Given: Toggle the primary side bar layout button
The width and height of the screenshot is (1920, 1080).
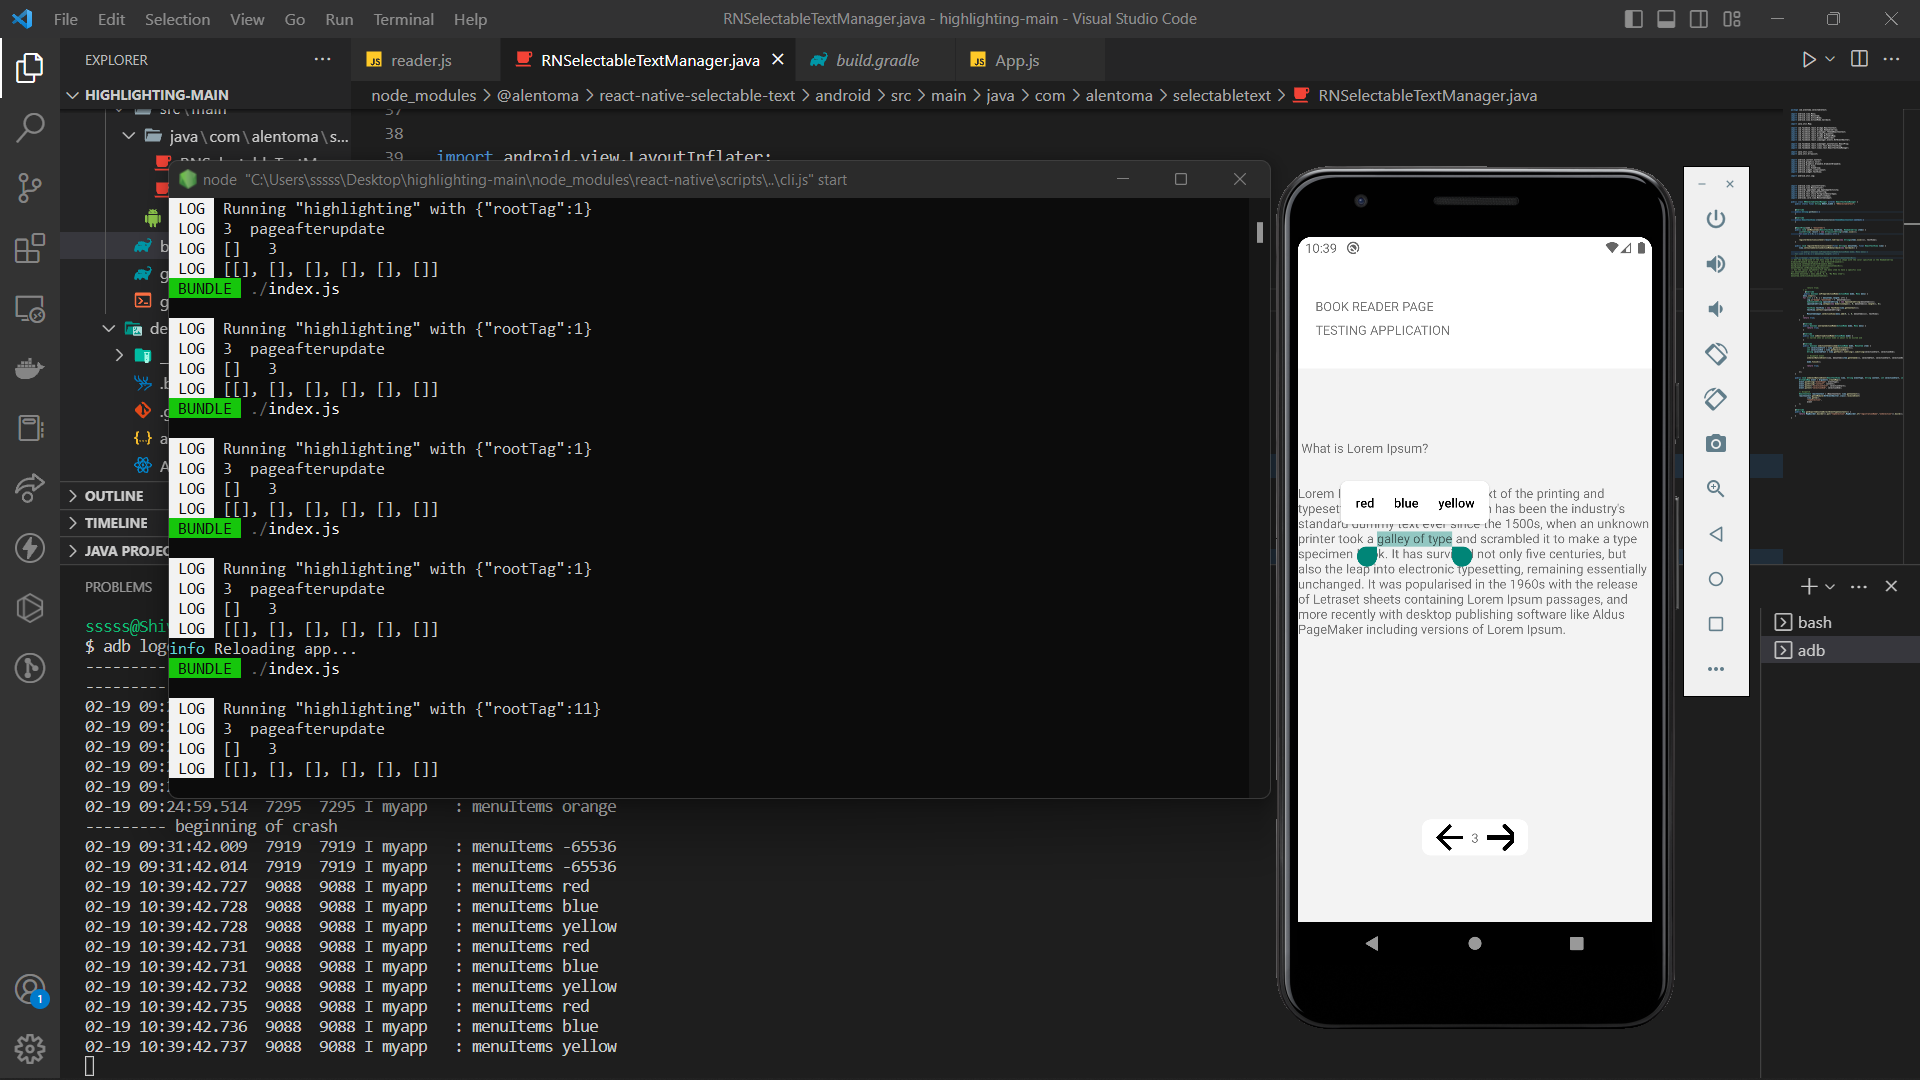Looking at the screenshot, I should click(x=1634, y=19).
